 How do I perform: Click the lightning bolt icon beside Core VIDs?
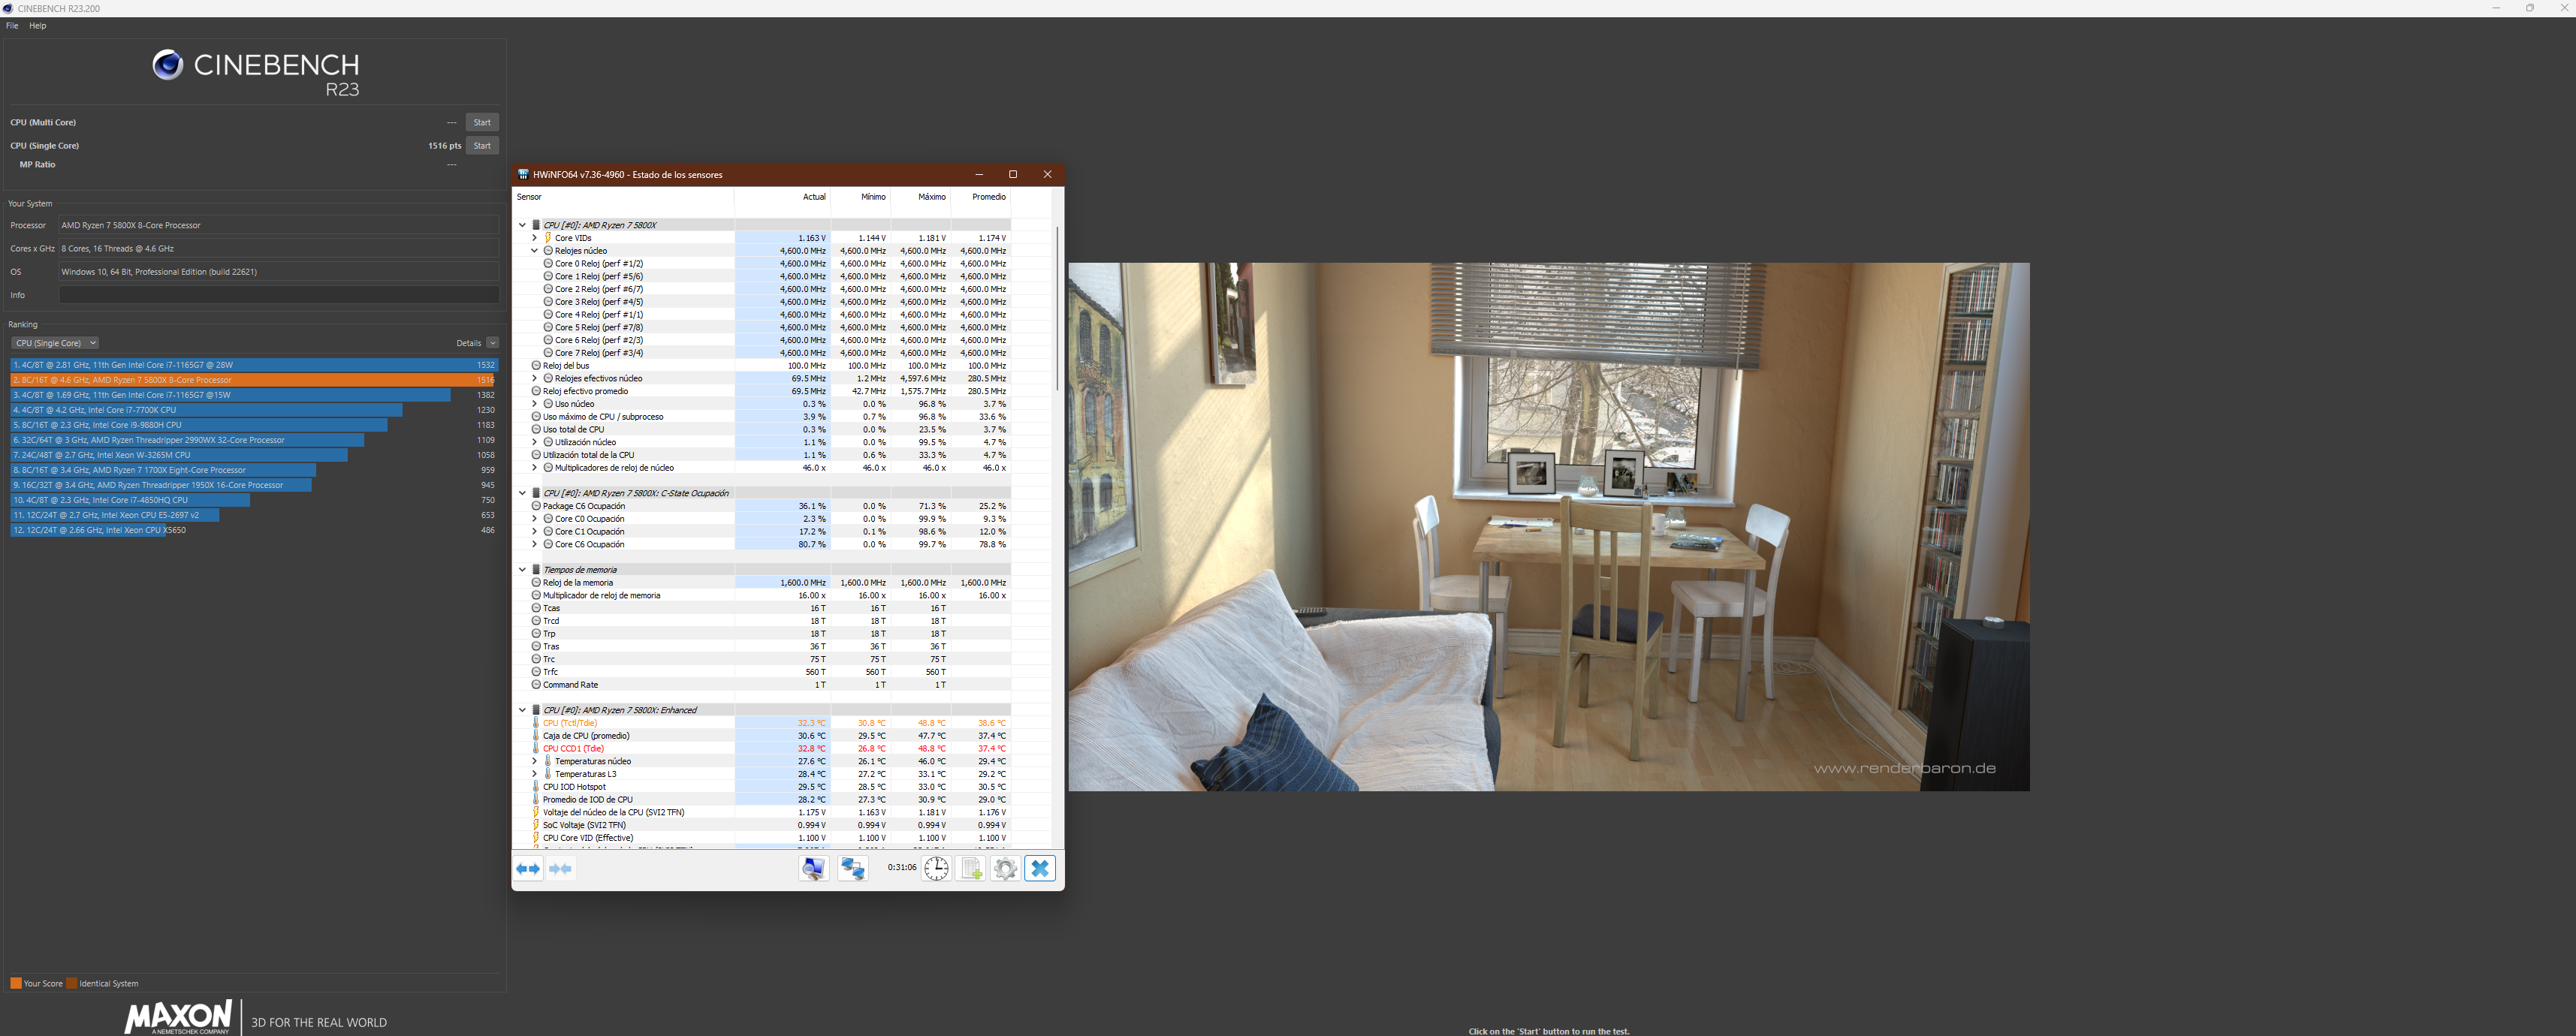(x=548, y=238)
